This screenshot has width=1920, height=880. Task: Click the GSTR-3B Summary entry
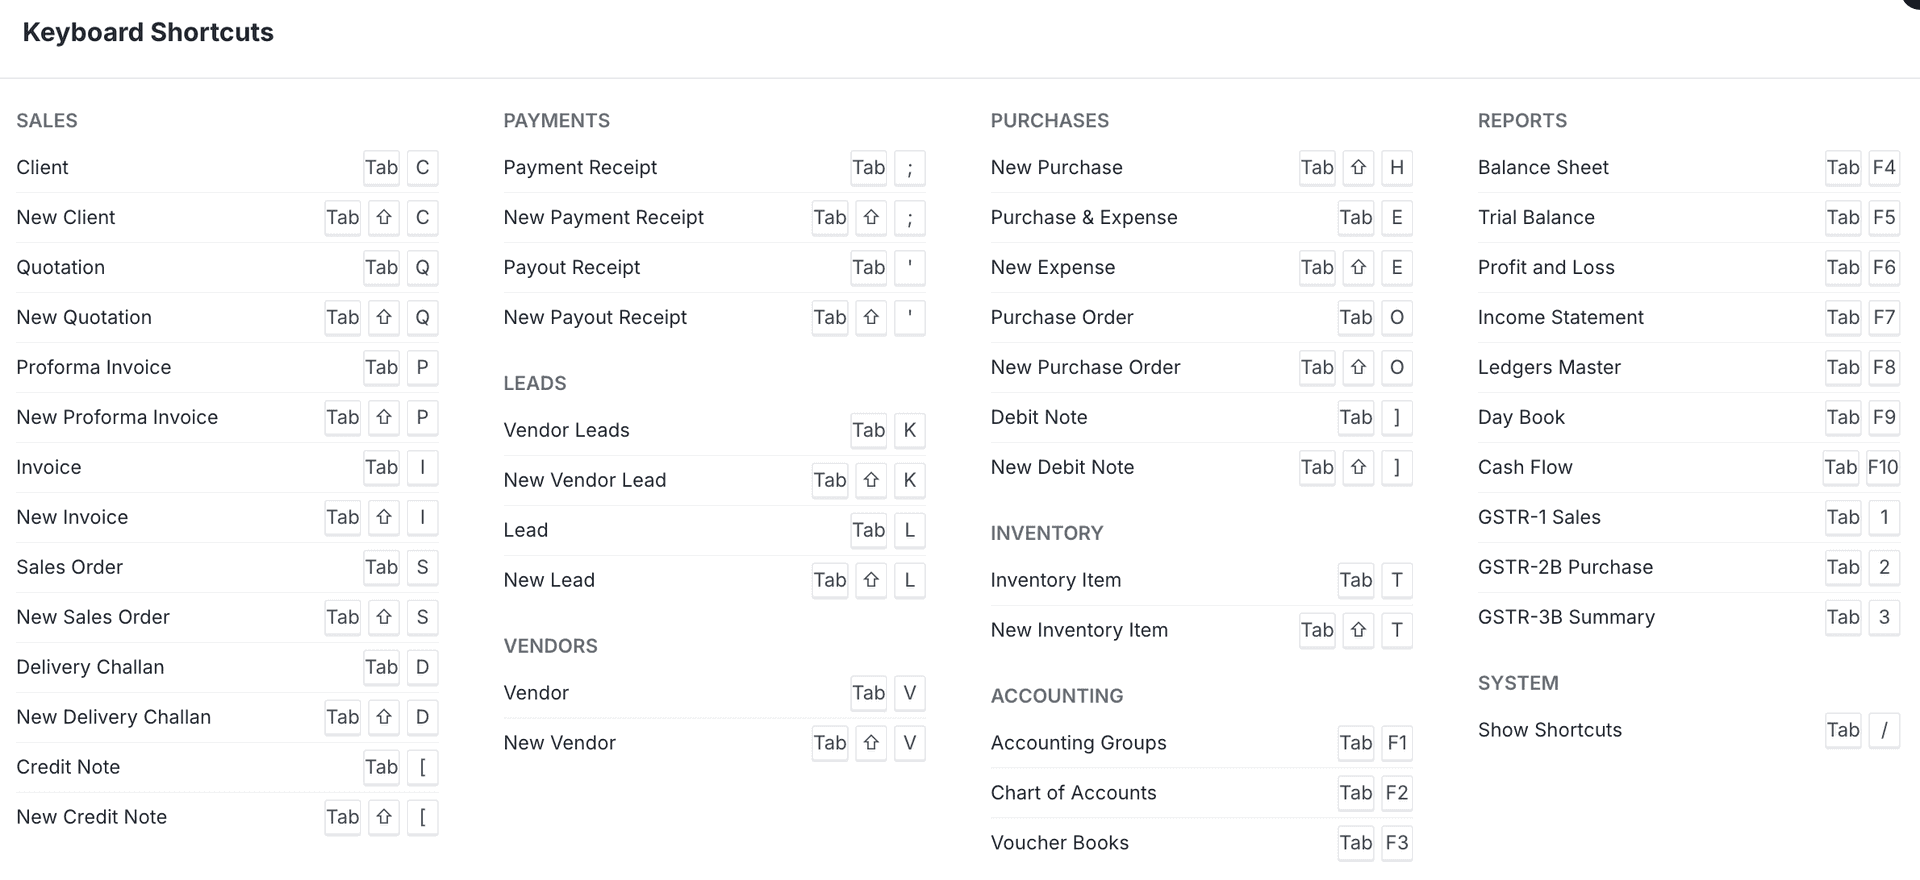point(1566,617)
